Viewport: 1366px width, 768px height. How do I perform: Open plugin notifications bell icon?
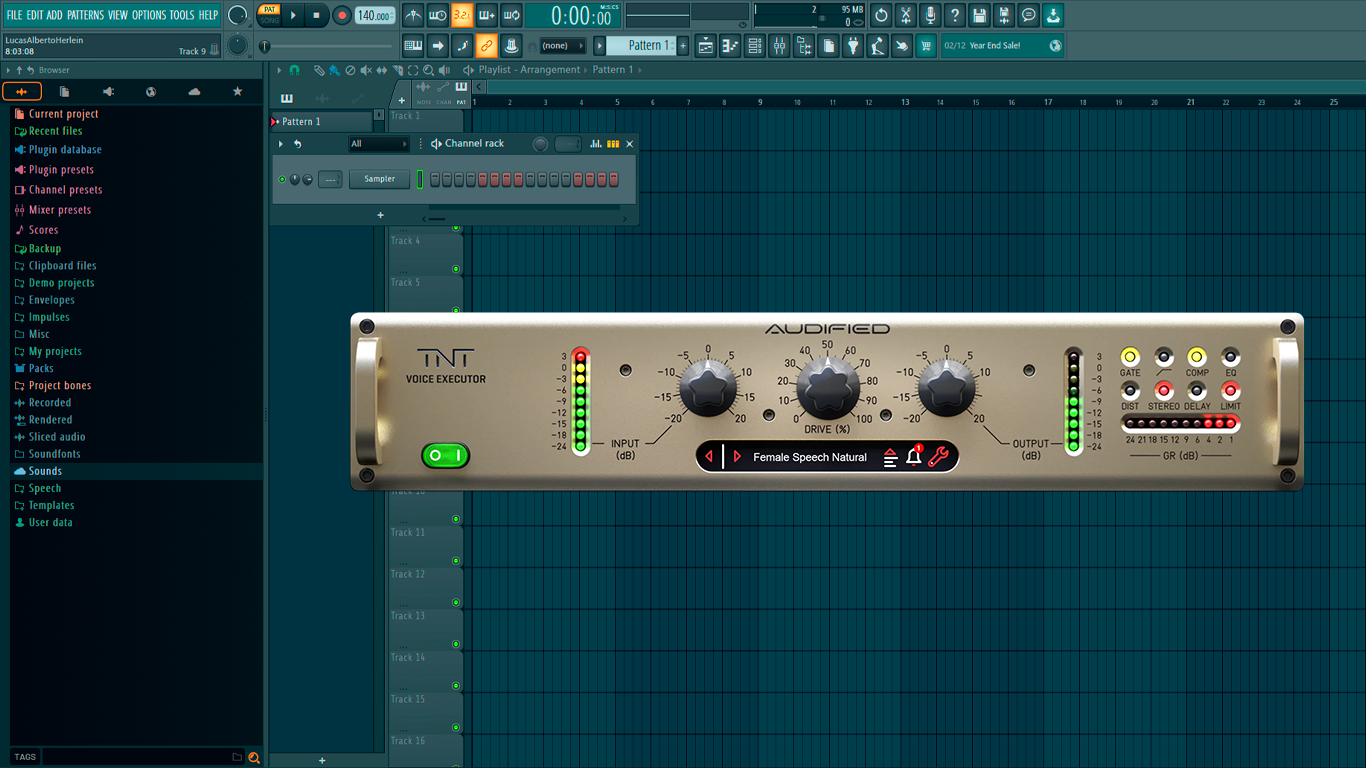[x=913, y=457]
